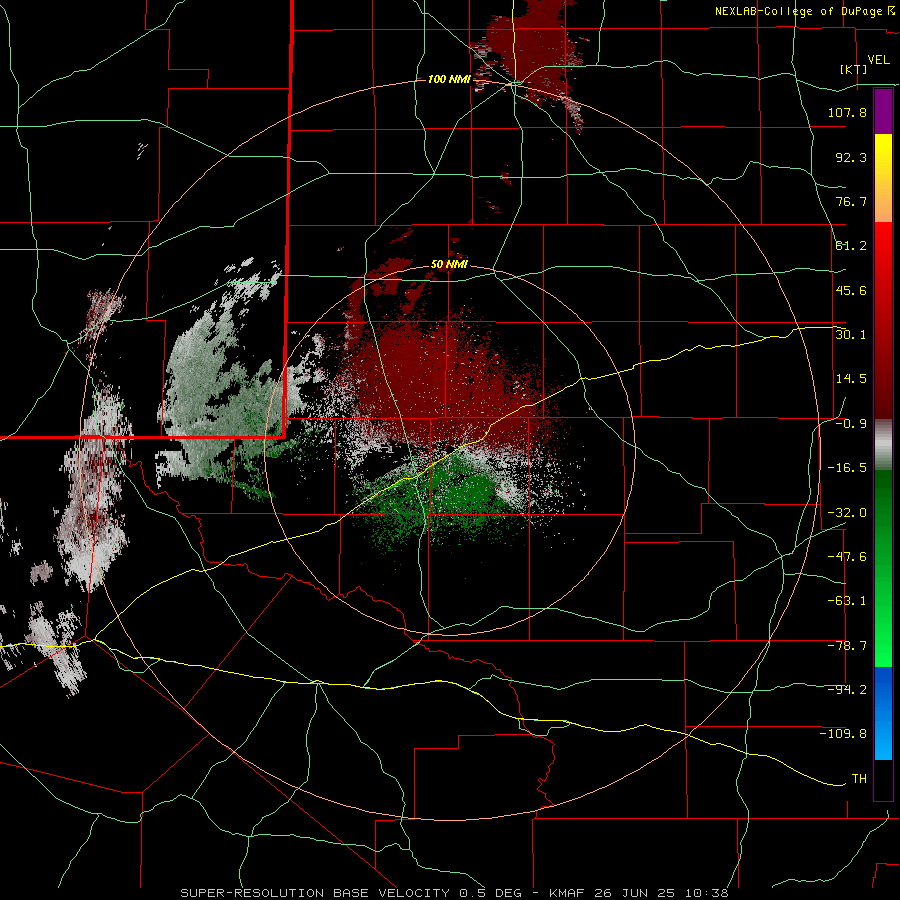The height and width of the screenshot is (900, 900).
Task: Click the -109.8 velocity scale value
Action: 843,734
